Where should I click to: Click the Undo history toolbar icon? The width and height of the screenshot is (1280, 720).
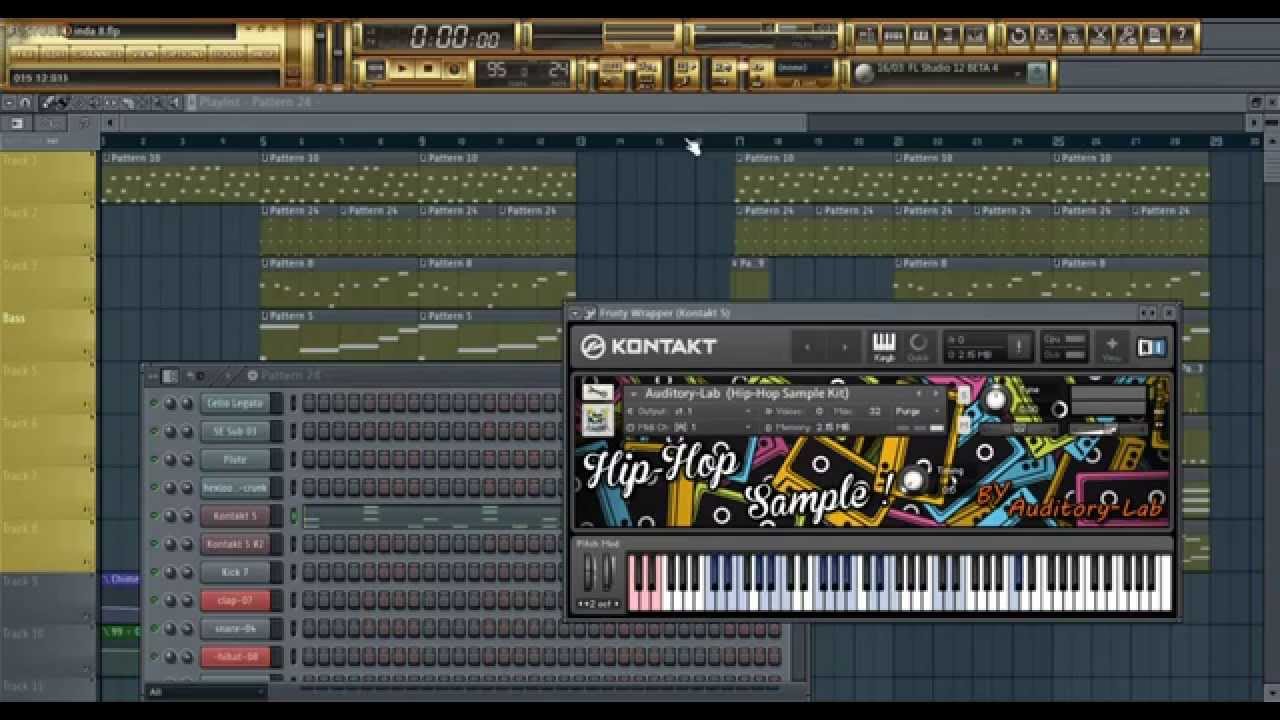point(1018,37)
